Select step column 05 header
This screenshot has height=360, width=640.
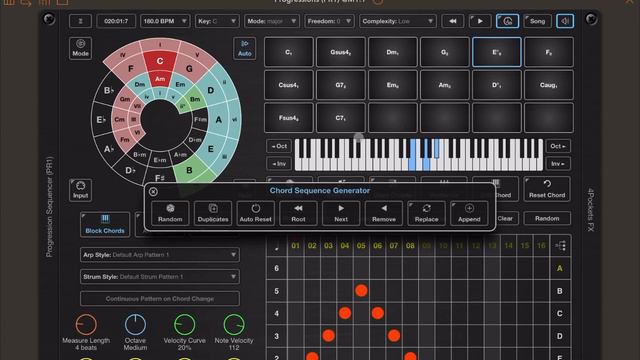pos(361,246)
